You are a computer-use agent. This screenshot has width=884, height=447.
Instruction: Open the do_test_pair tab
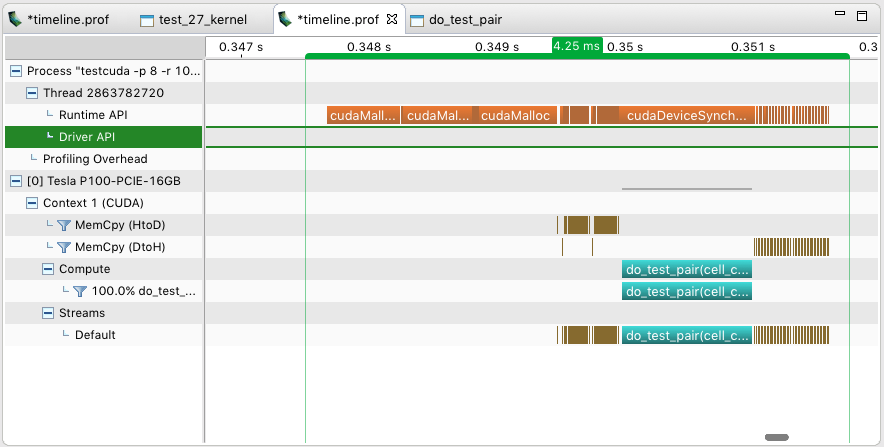pos(465,20)
